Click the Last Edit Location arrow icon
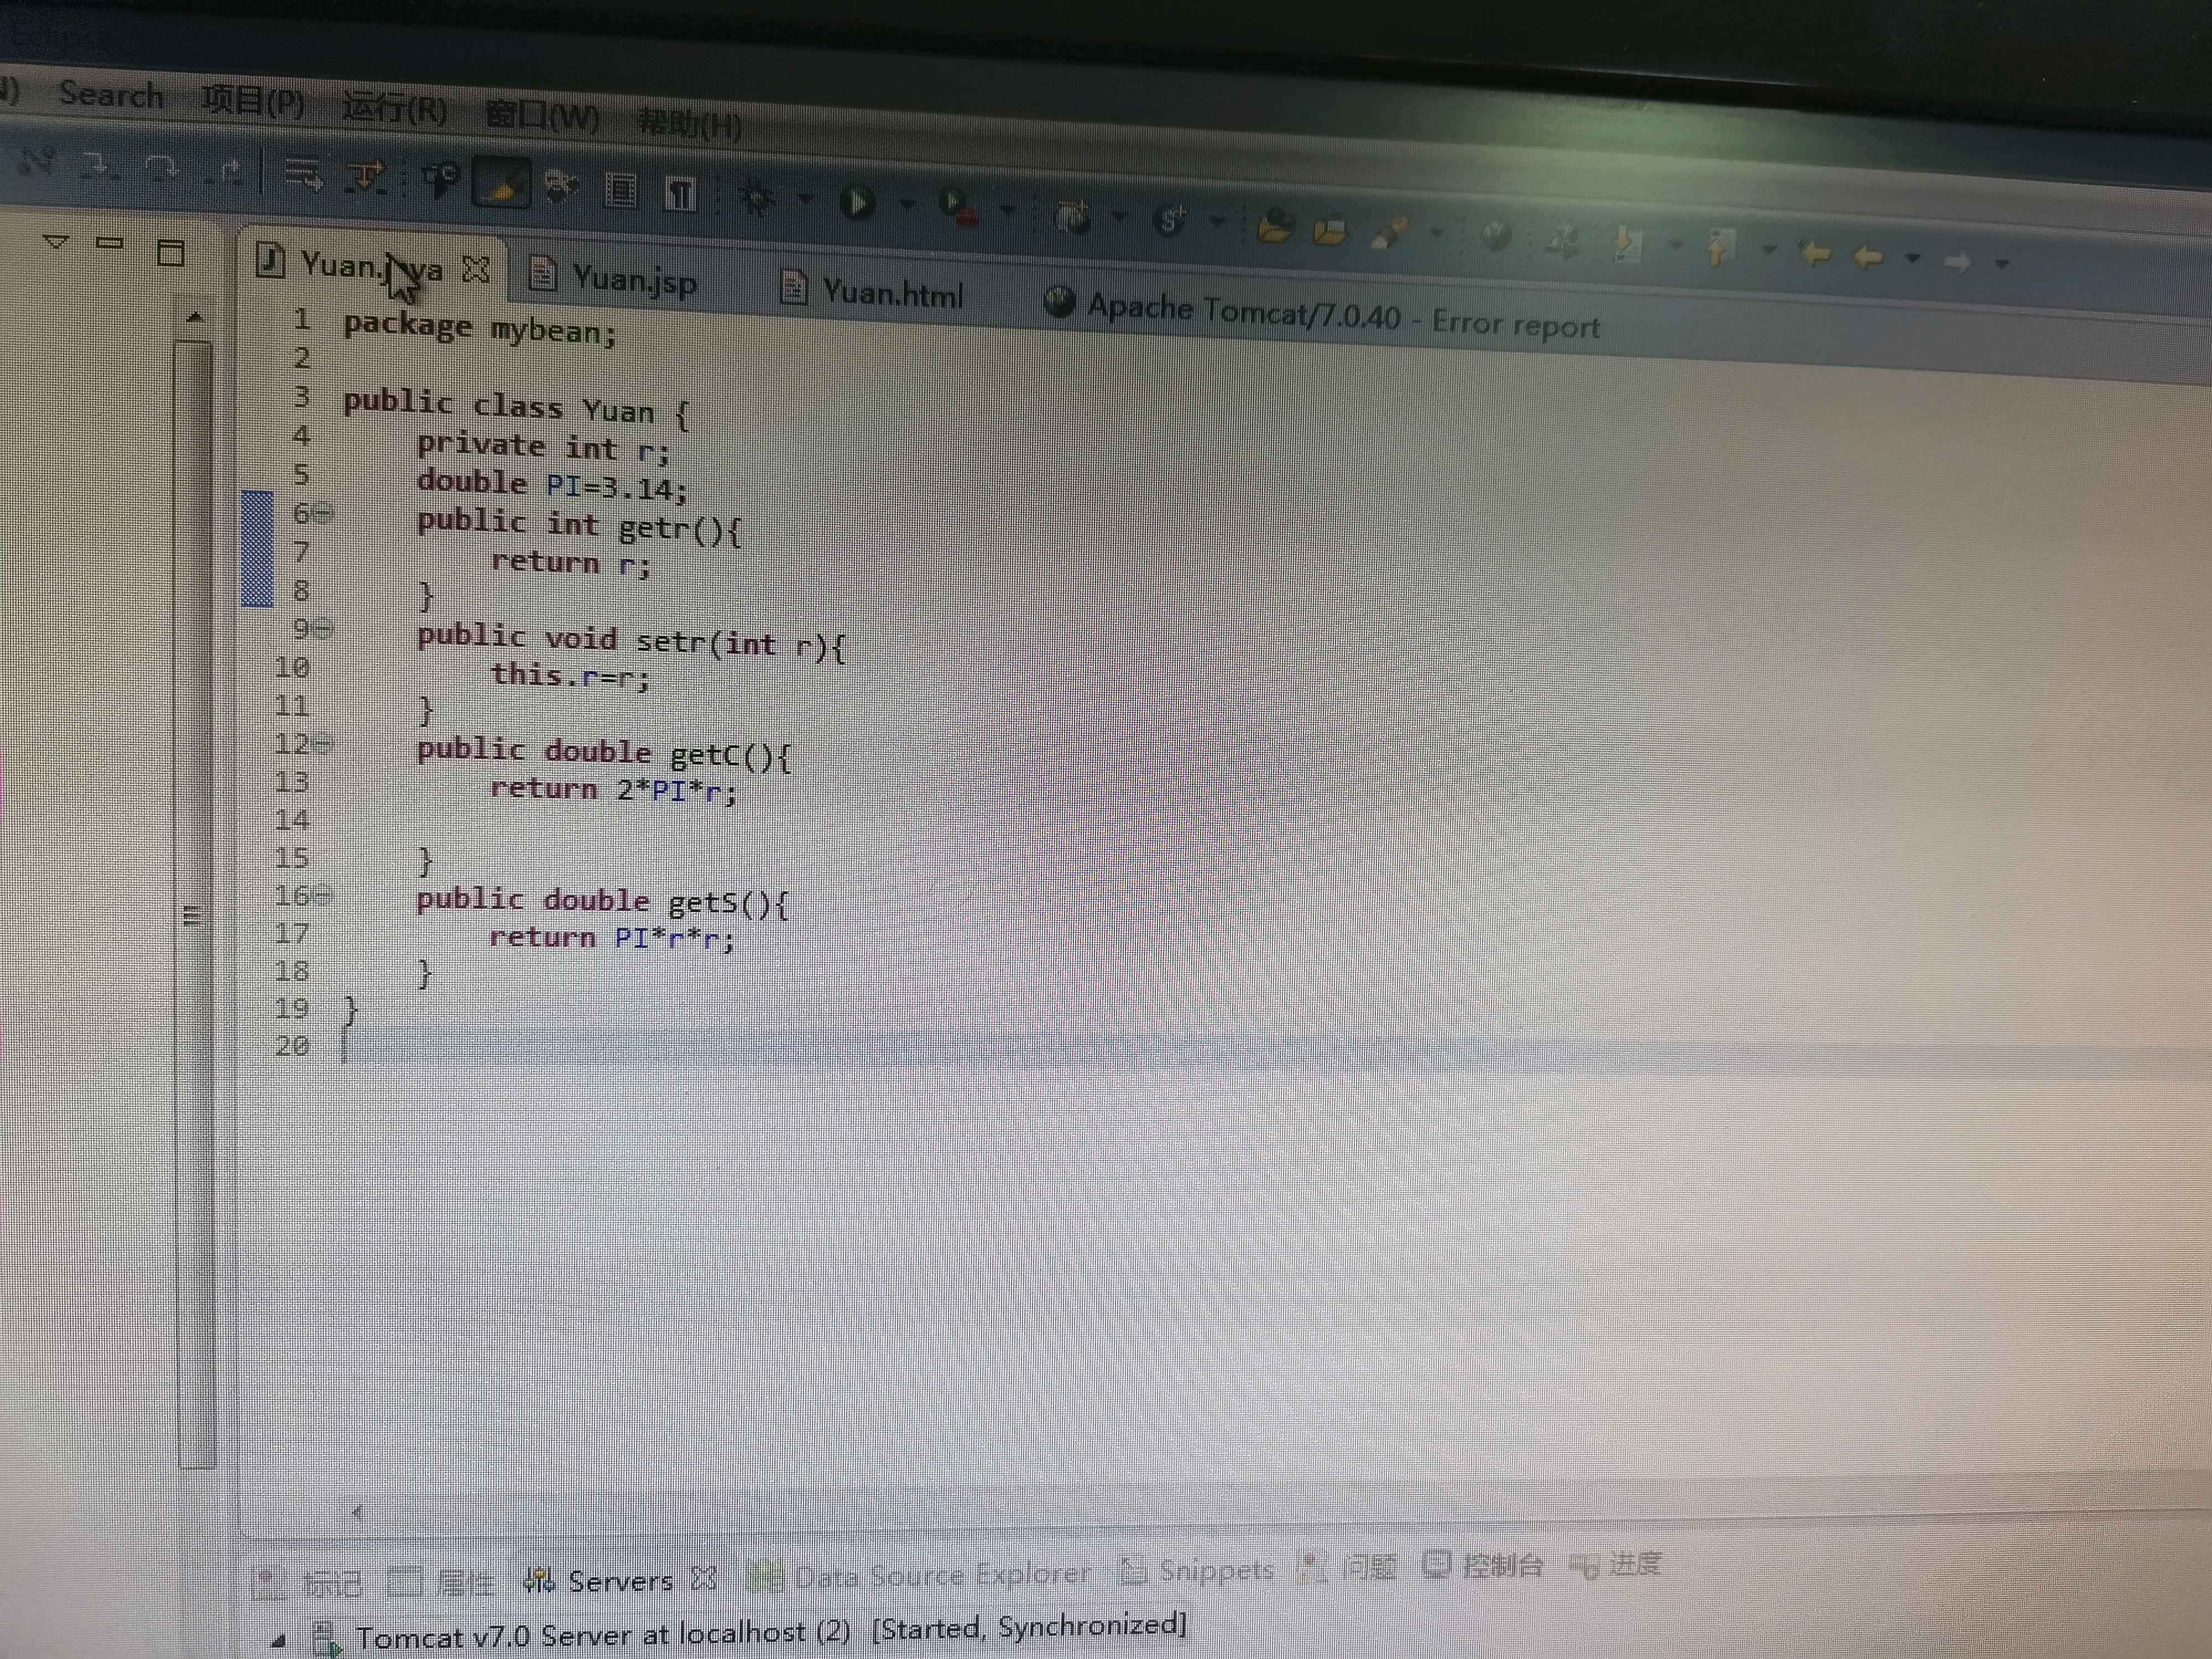The image size is (2212, 1659). point(1815,253)
